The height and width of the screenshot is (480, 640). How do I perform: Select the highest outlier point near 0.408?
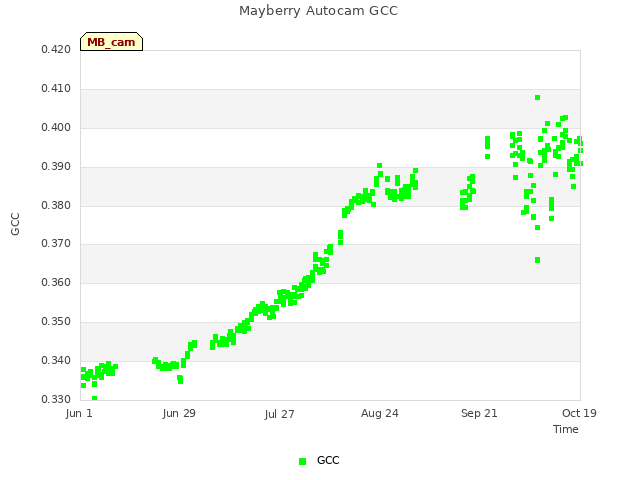click(x=538, y=98)
